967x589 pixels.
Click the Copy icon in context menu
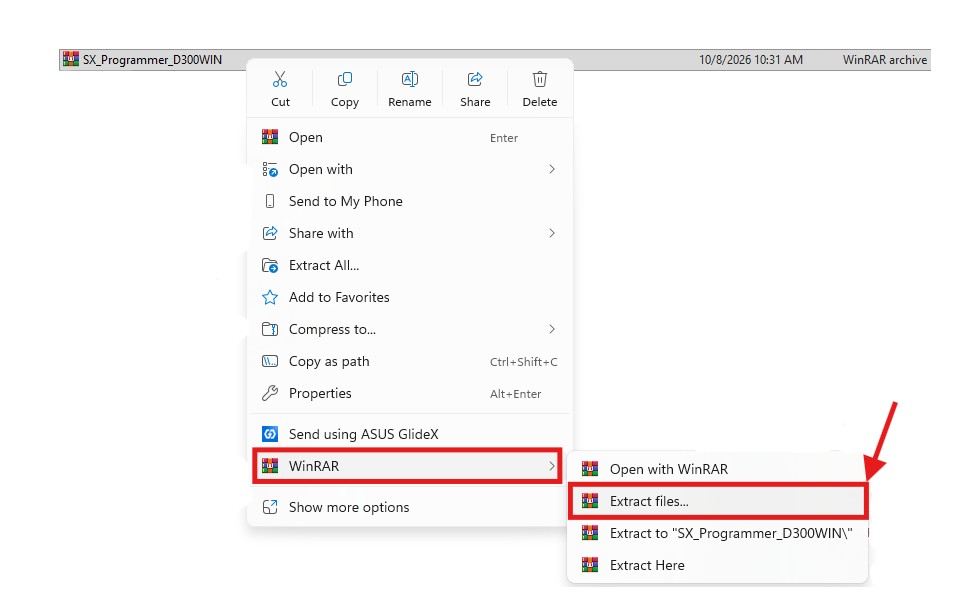pyautogui.click(x=345, y=80)
